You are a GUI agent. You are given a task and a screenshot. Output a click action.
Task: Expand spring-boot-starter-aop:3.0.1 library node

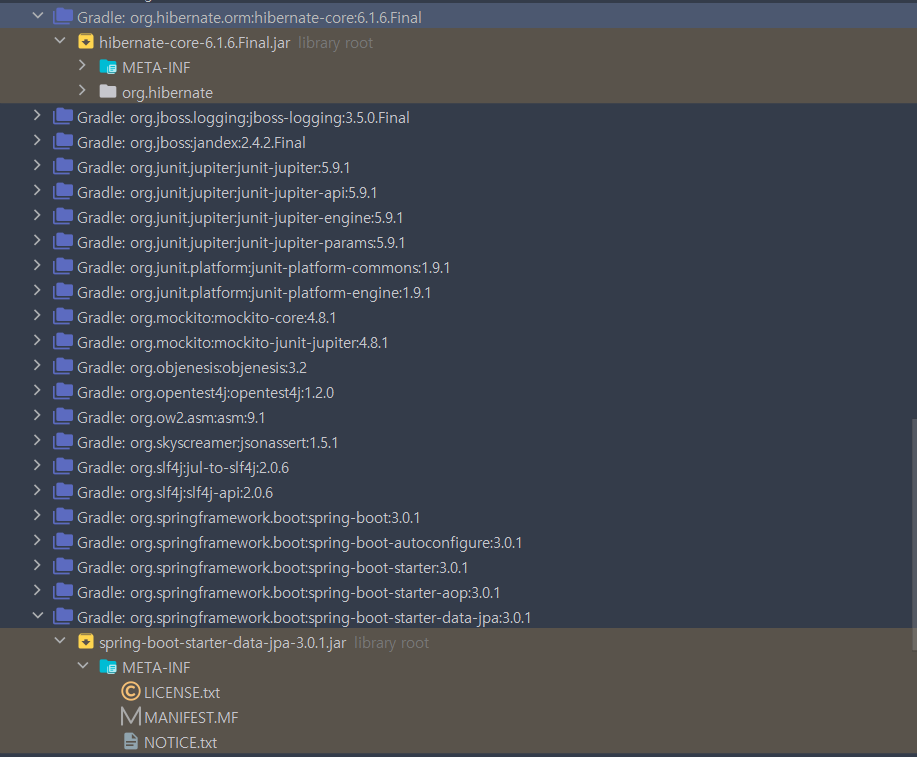(37, 591)
